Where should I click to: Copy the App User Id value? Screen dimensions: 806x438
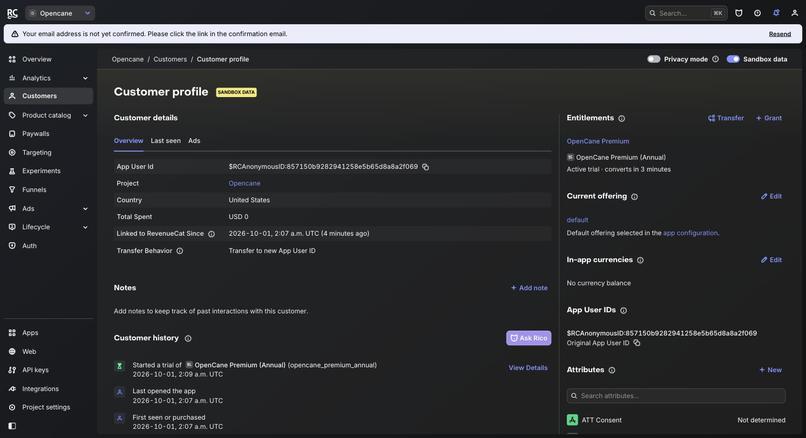[x=426, y=167]
